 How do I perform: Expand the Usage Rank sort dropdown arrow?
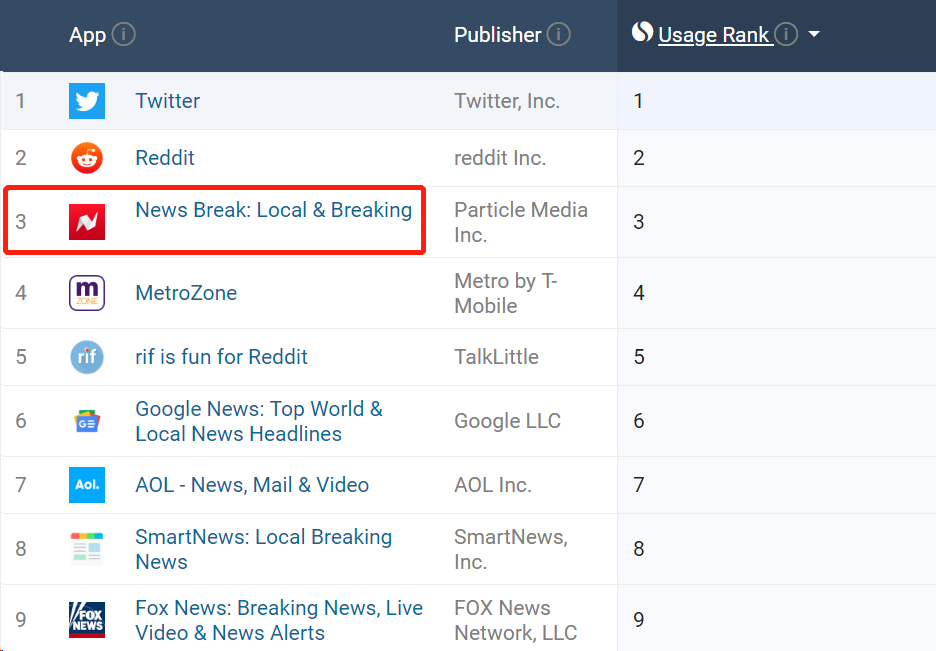pos(814,35)
